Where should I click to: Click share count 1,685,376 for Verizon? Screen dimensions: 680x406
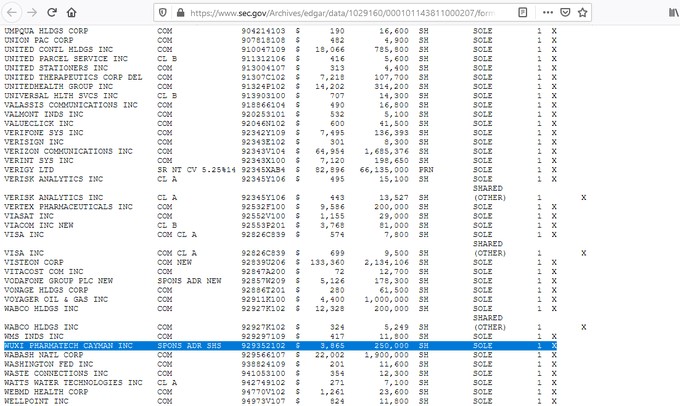(x=386, y=151)
